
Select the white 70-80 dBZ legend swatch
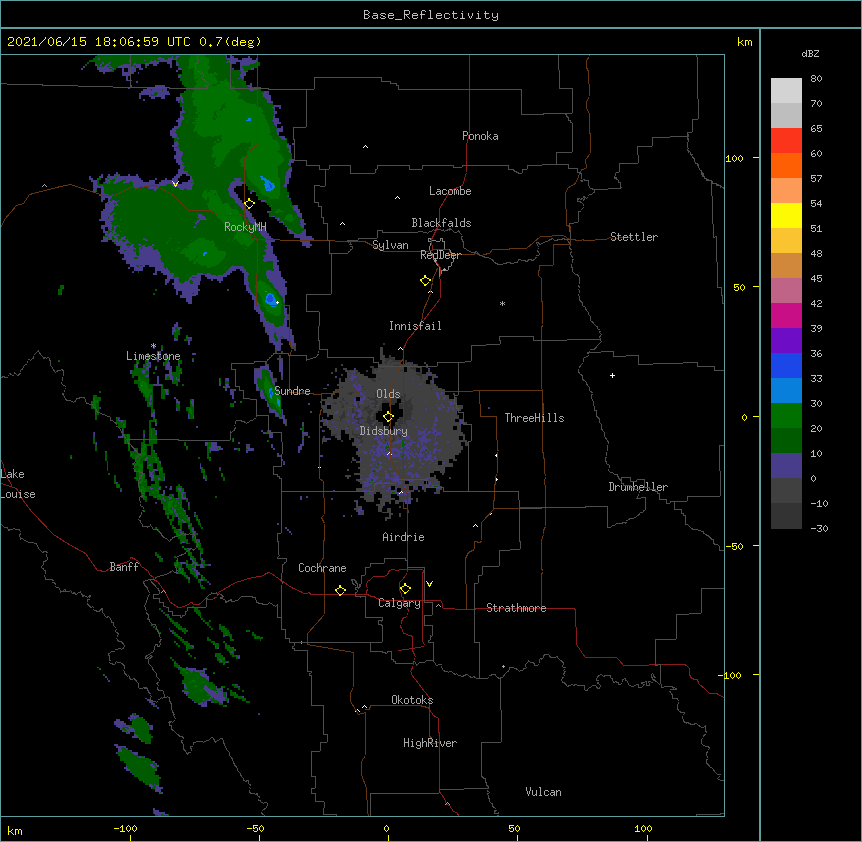[x=786, y=91]
